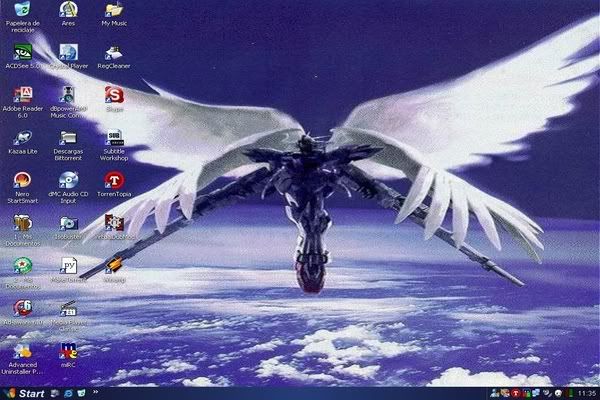Screen dimensions: 600x400
Task: Launch the IsoBuster shortcut
Action: point(68,227)
